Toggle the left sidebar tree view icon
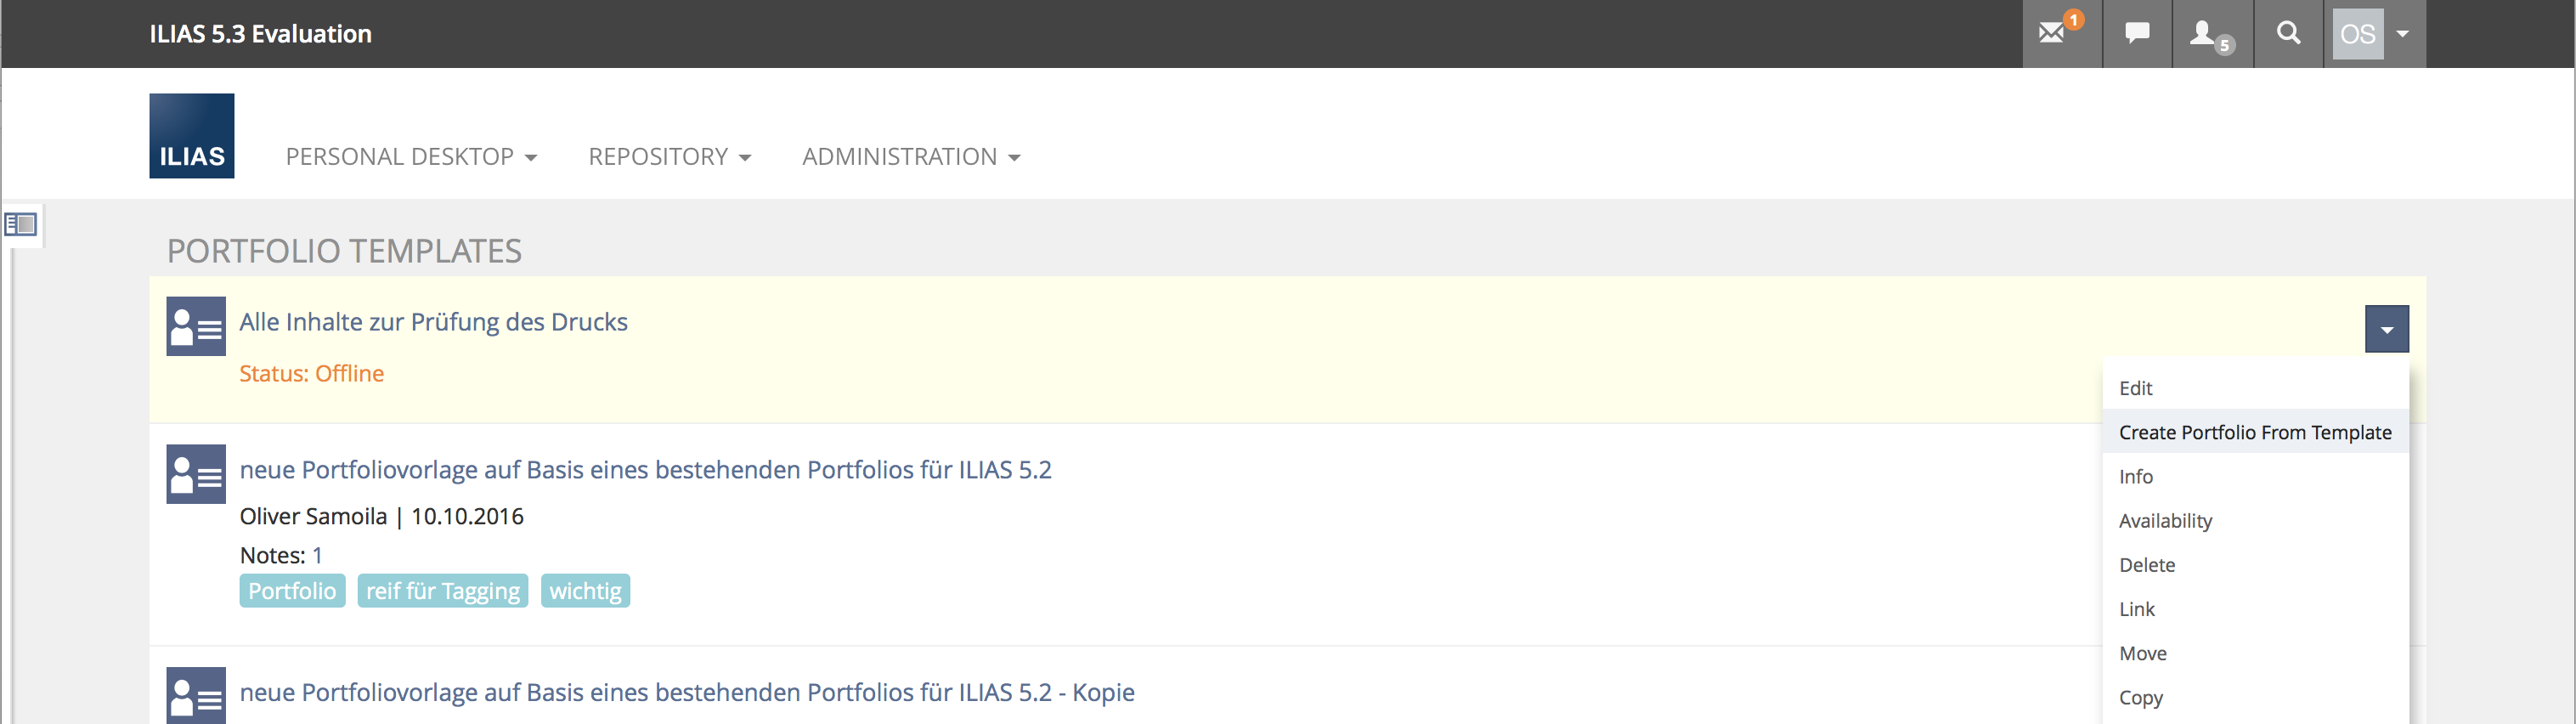2576x724 pixels. coord(21,224)
